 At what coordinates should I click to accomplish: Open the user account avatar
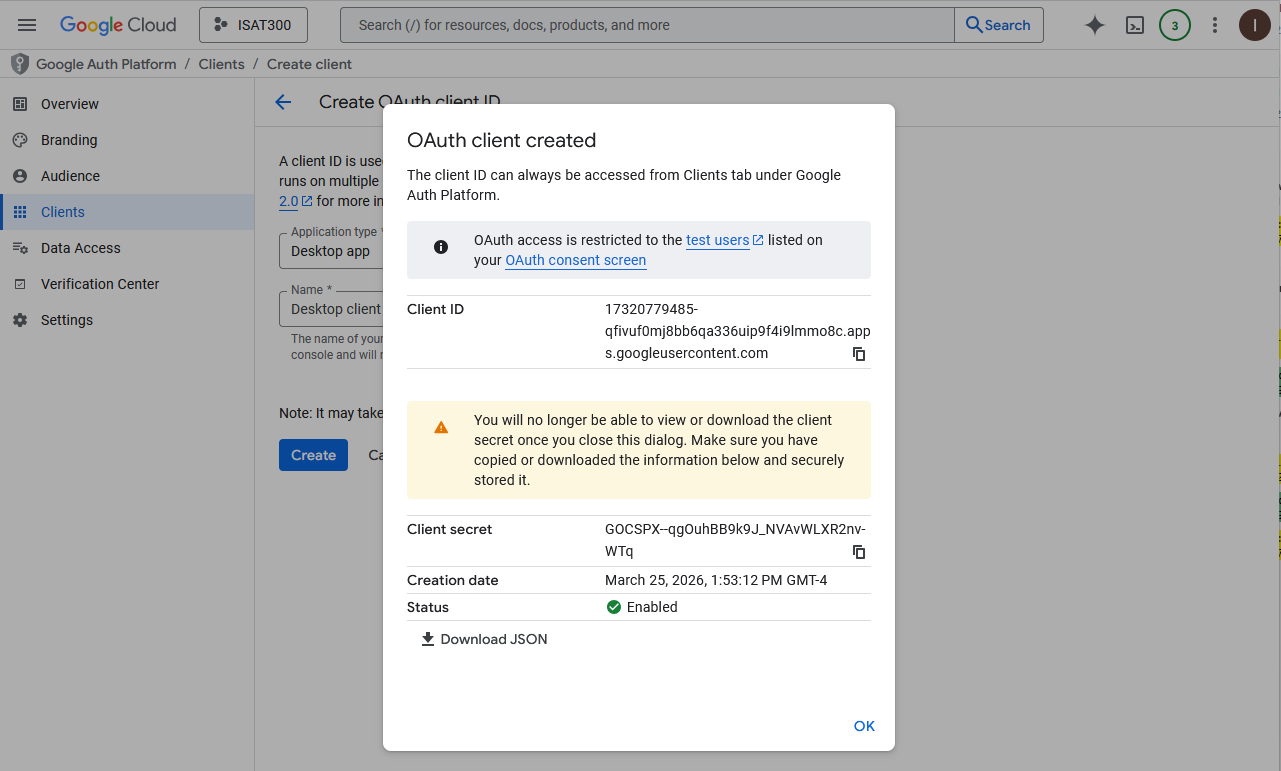click(1254, 25)
